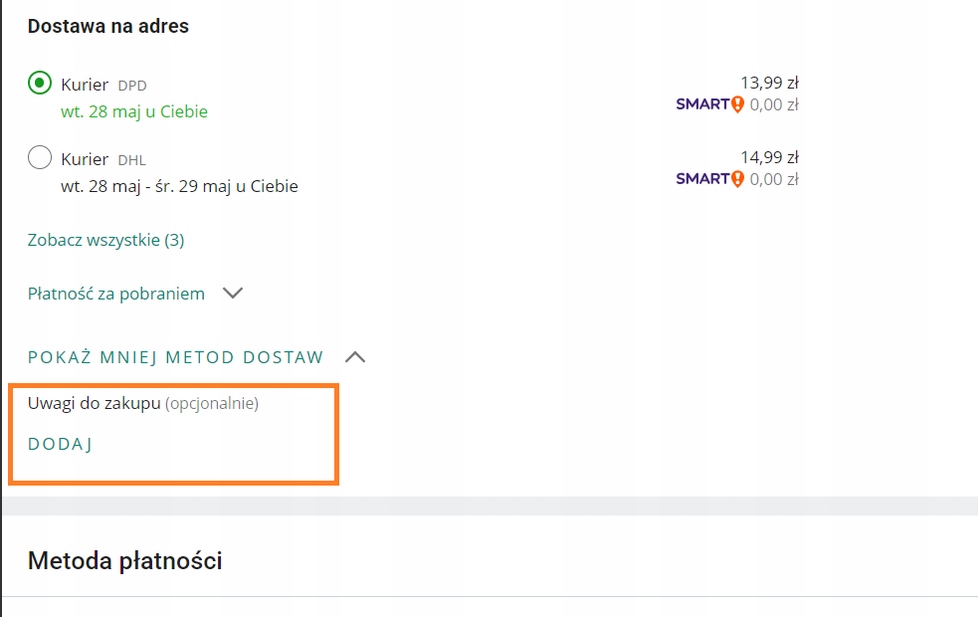Viewport: 978px width, 617px height.
Task: Choose the DHL courier radio button
Action: click(x=40, y=158)
